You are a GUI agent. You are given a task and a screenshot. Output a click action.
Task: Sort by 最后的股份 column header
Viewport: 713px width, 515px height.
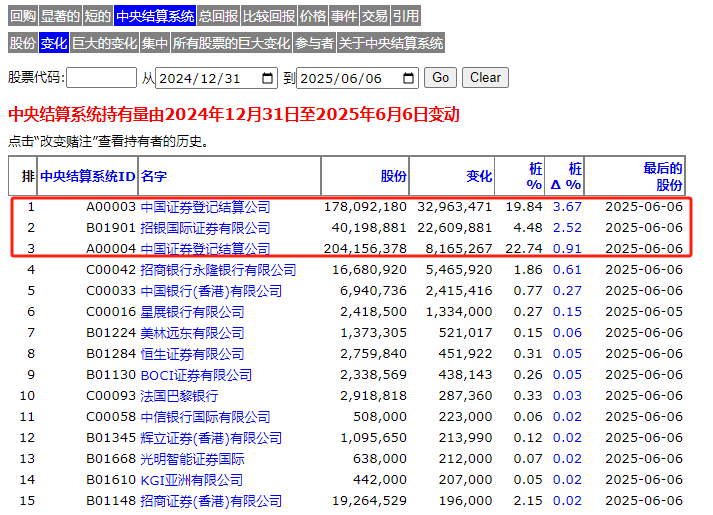click(x=663, y=176)
